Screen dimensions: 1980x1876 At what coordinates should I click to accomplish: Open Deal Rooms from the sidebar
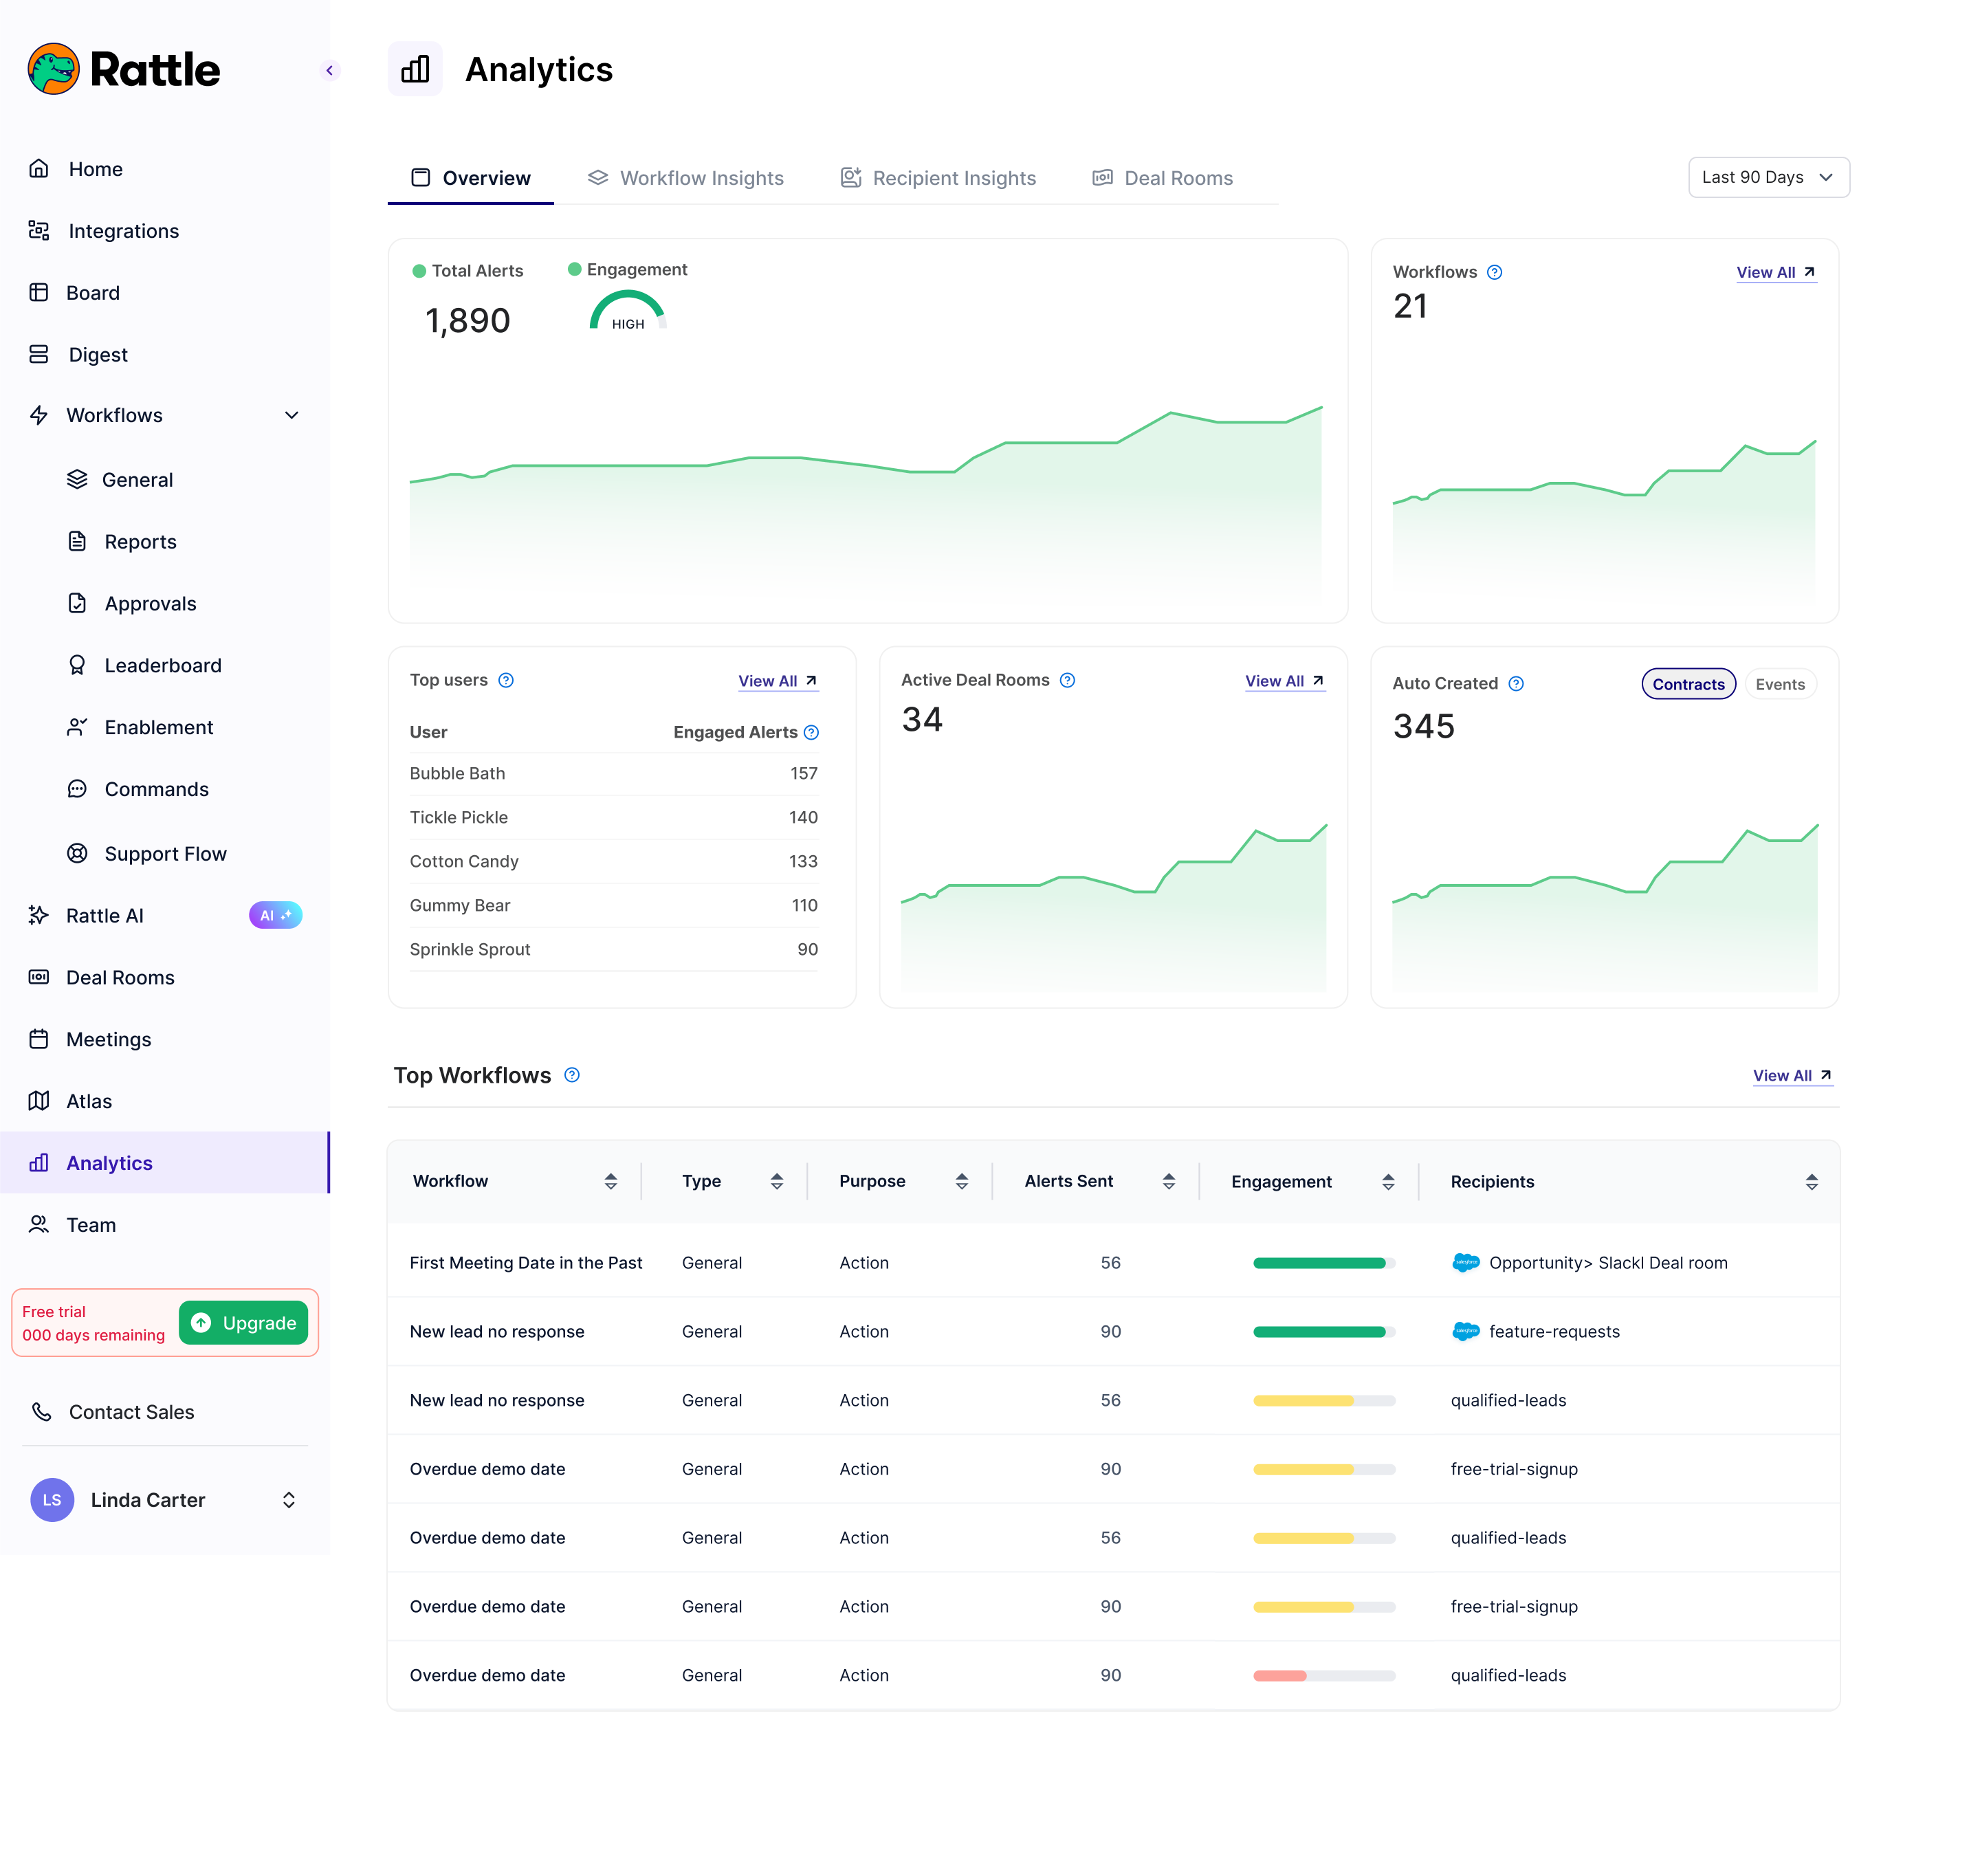119,977
